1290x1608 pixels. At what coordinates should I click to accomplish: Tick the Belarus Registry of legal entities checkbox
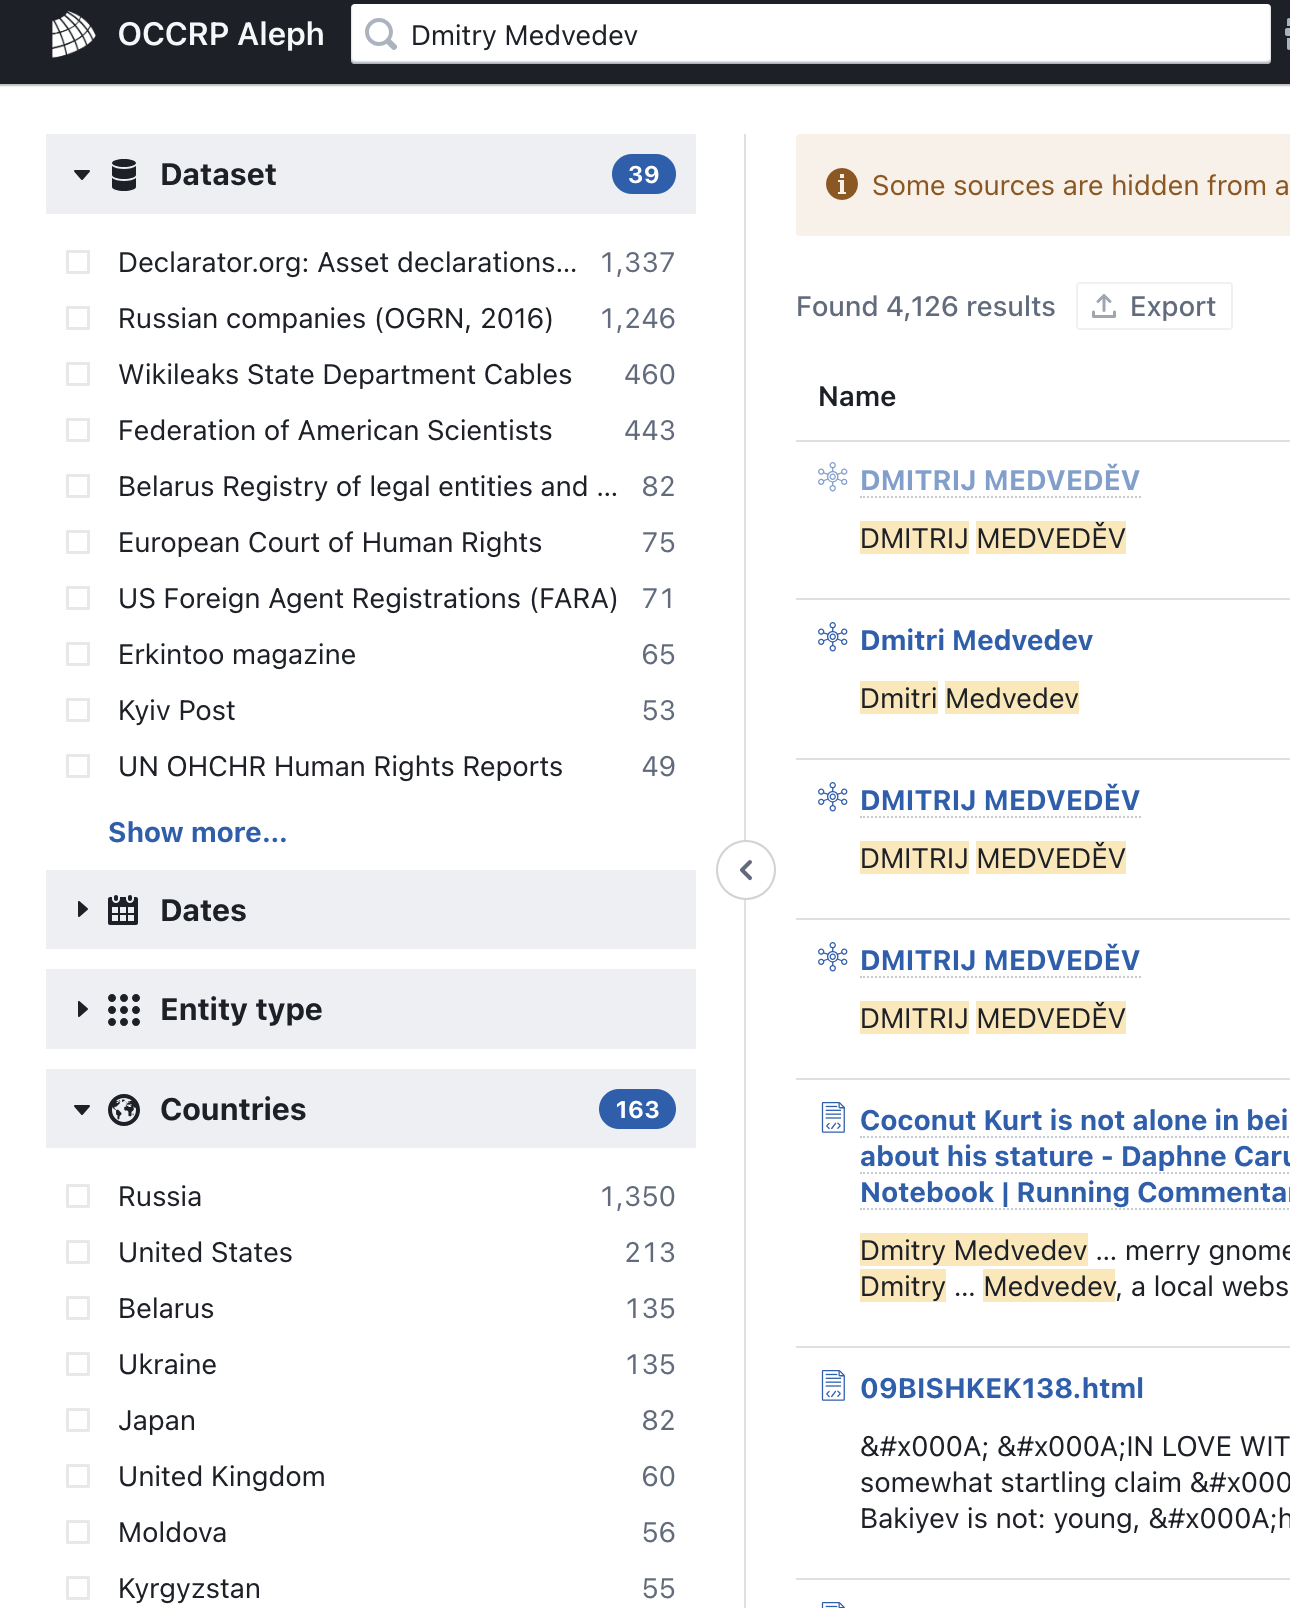pyautogui.click(x=78, y=486)
